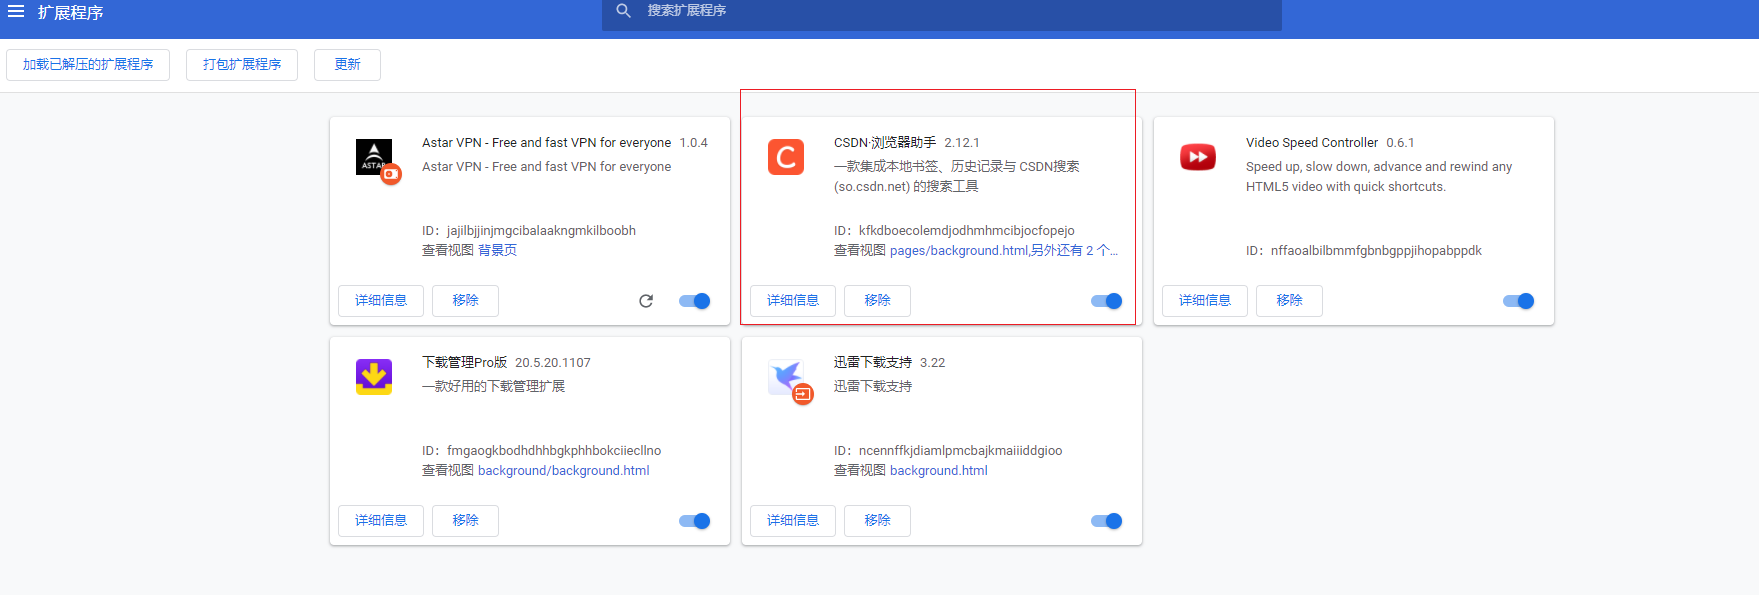
Task: Remove the CSDN 浏览器助手 extension
Action: [x=877, y=301]
